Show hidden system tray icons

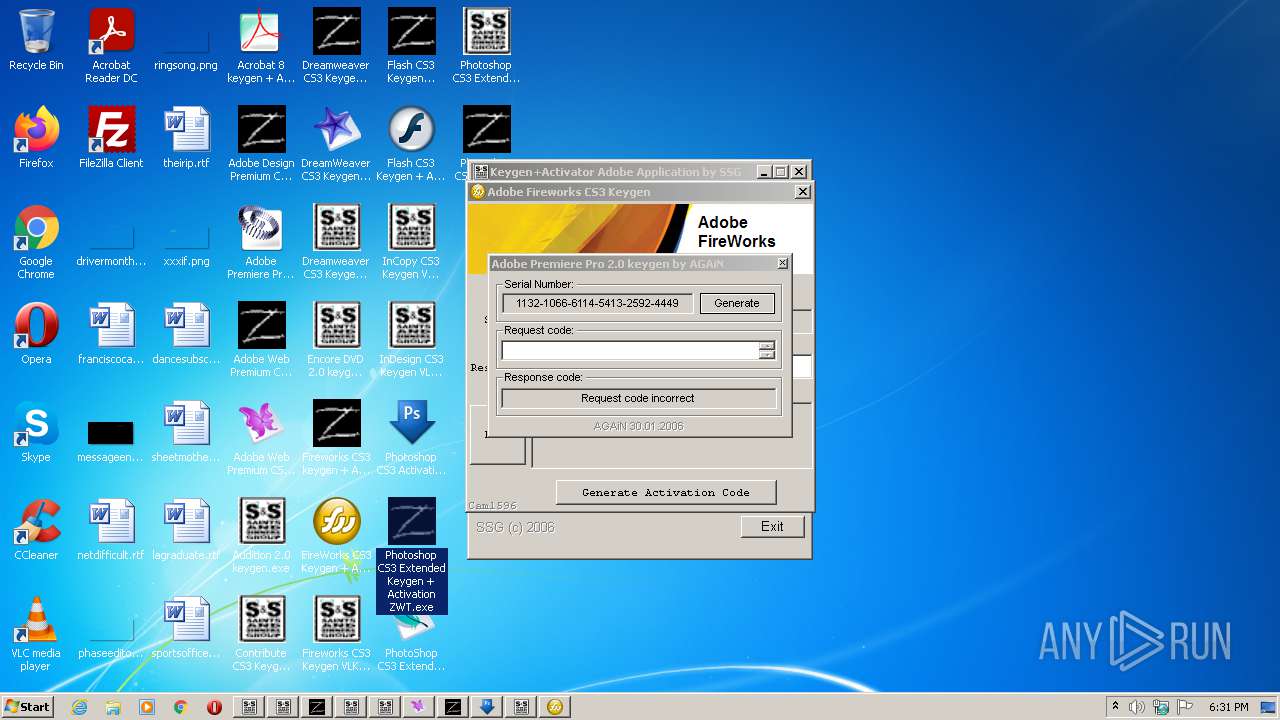pos(1115,707)
